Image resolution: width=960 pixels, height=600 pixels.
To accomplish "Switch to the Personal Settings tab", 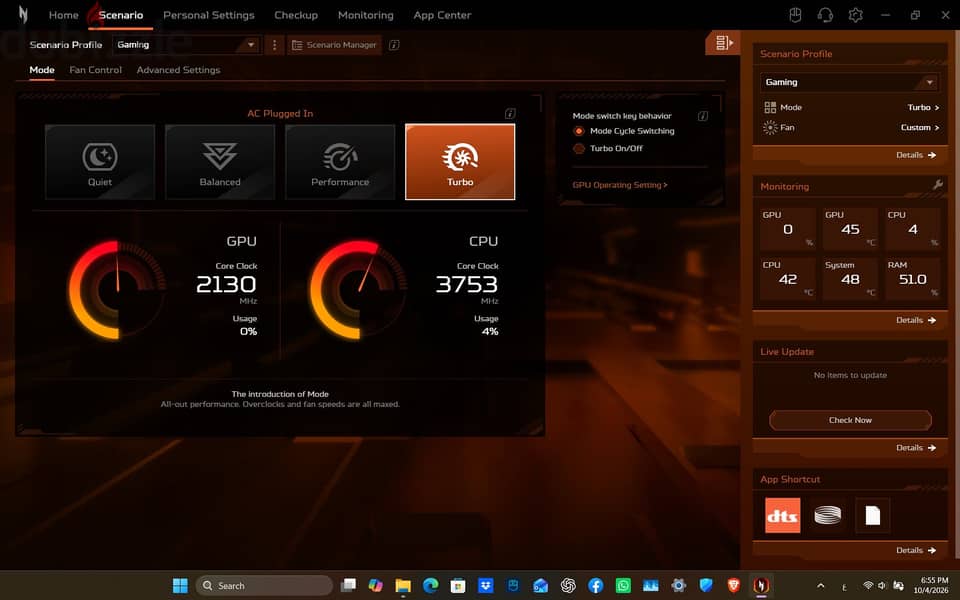I will [x=209, y=15].
